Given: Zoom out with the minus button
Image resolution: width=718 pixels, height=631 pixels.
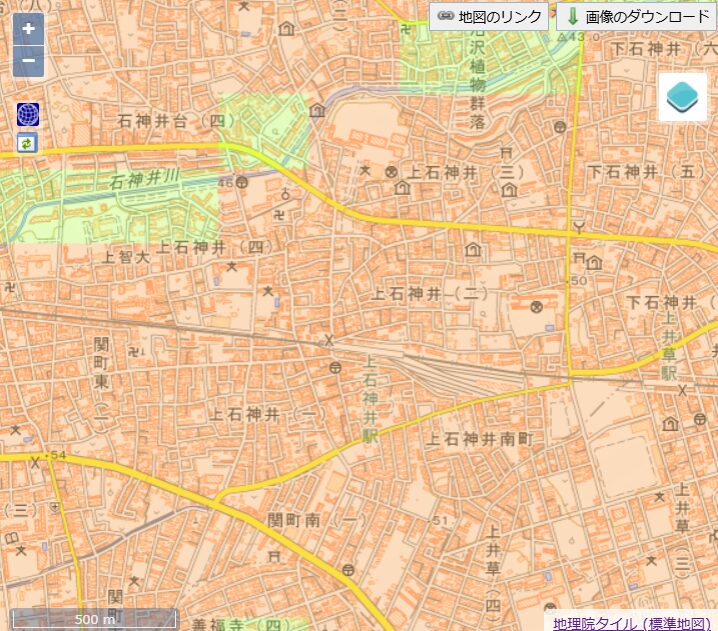Looking at the screenshot, I should pos(28,61).
